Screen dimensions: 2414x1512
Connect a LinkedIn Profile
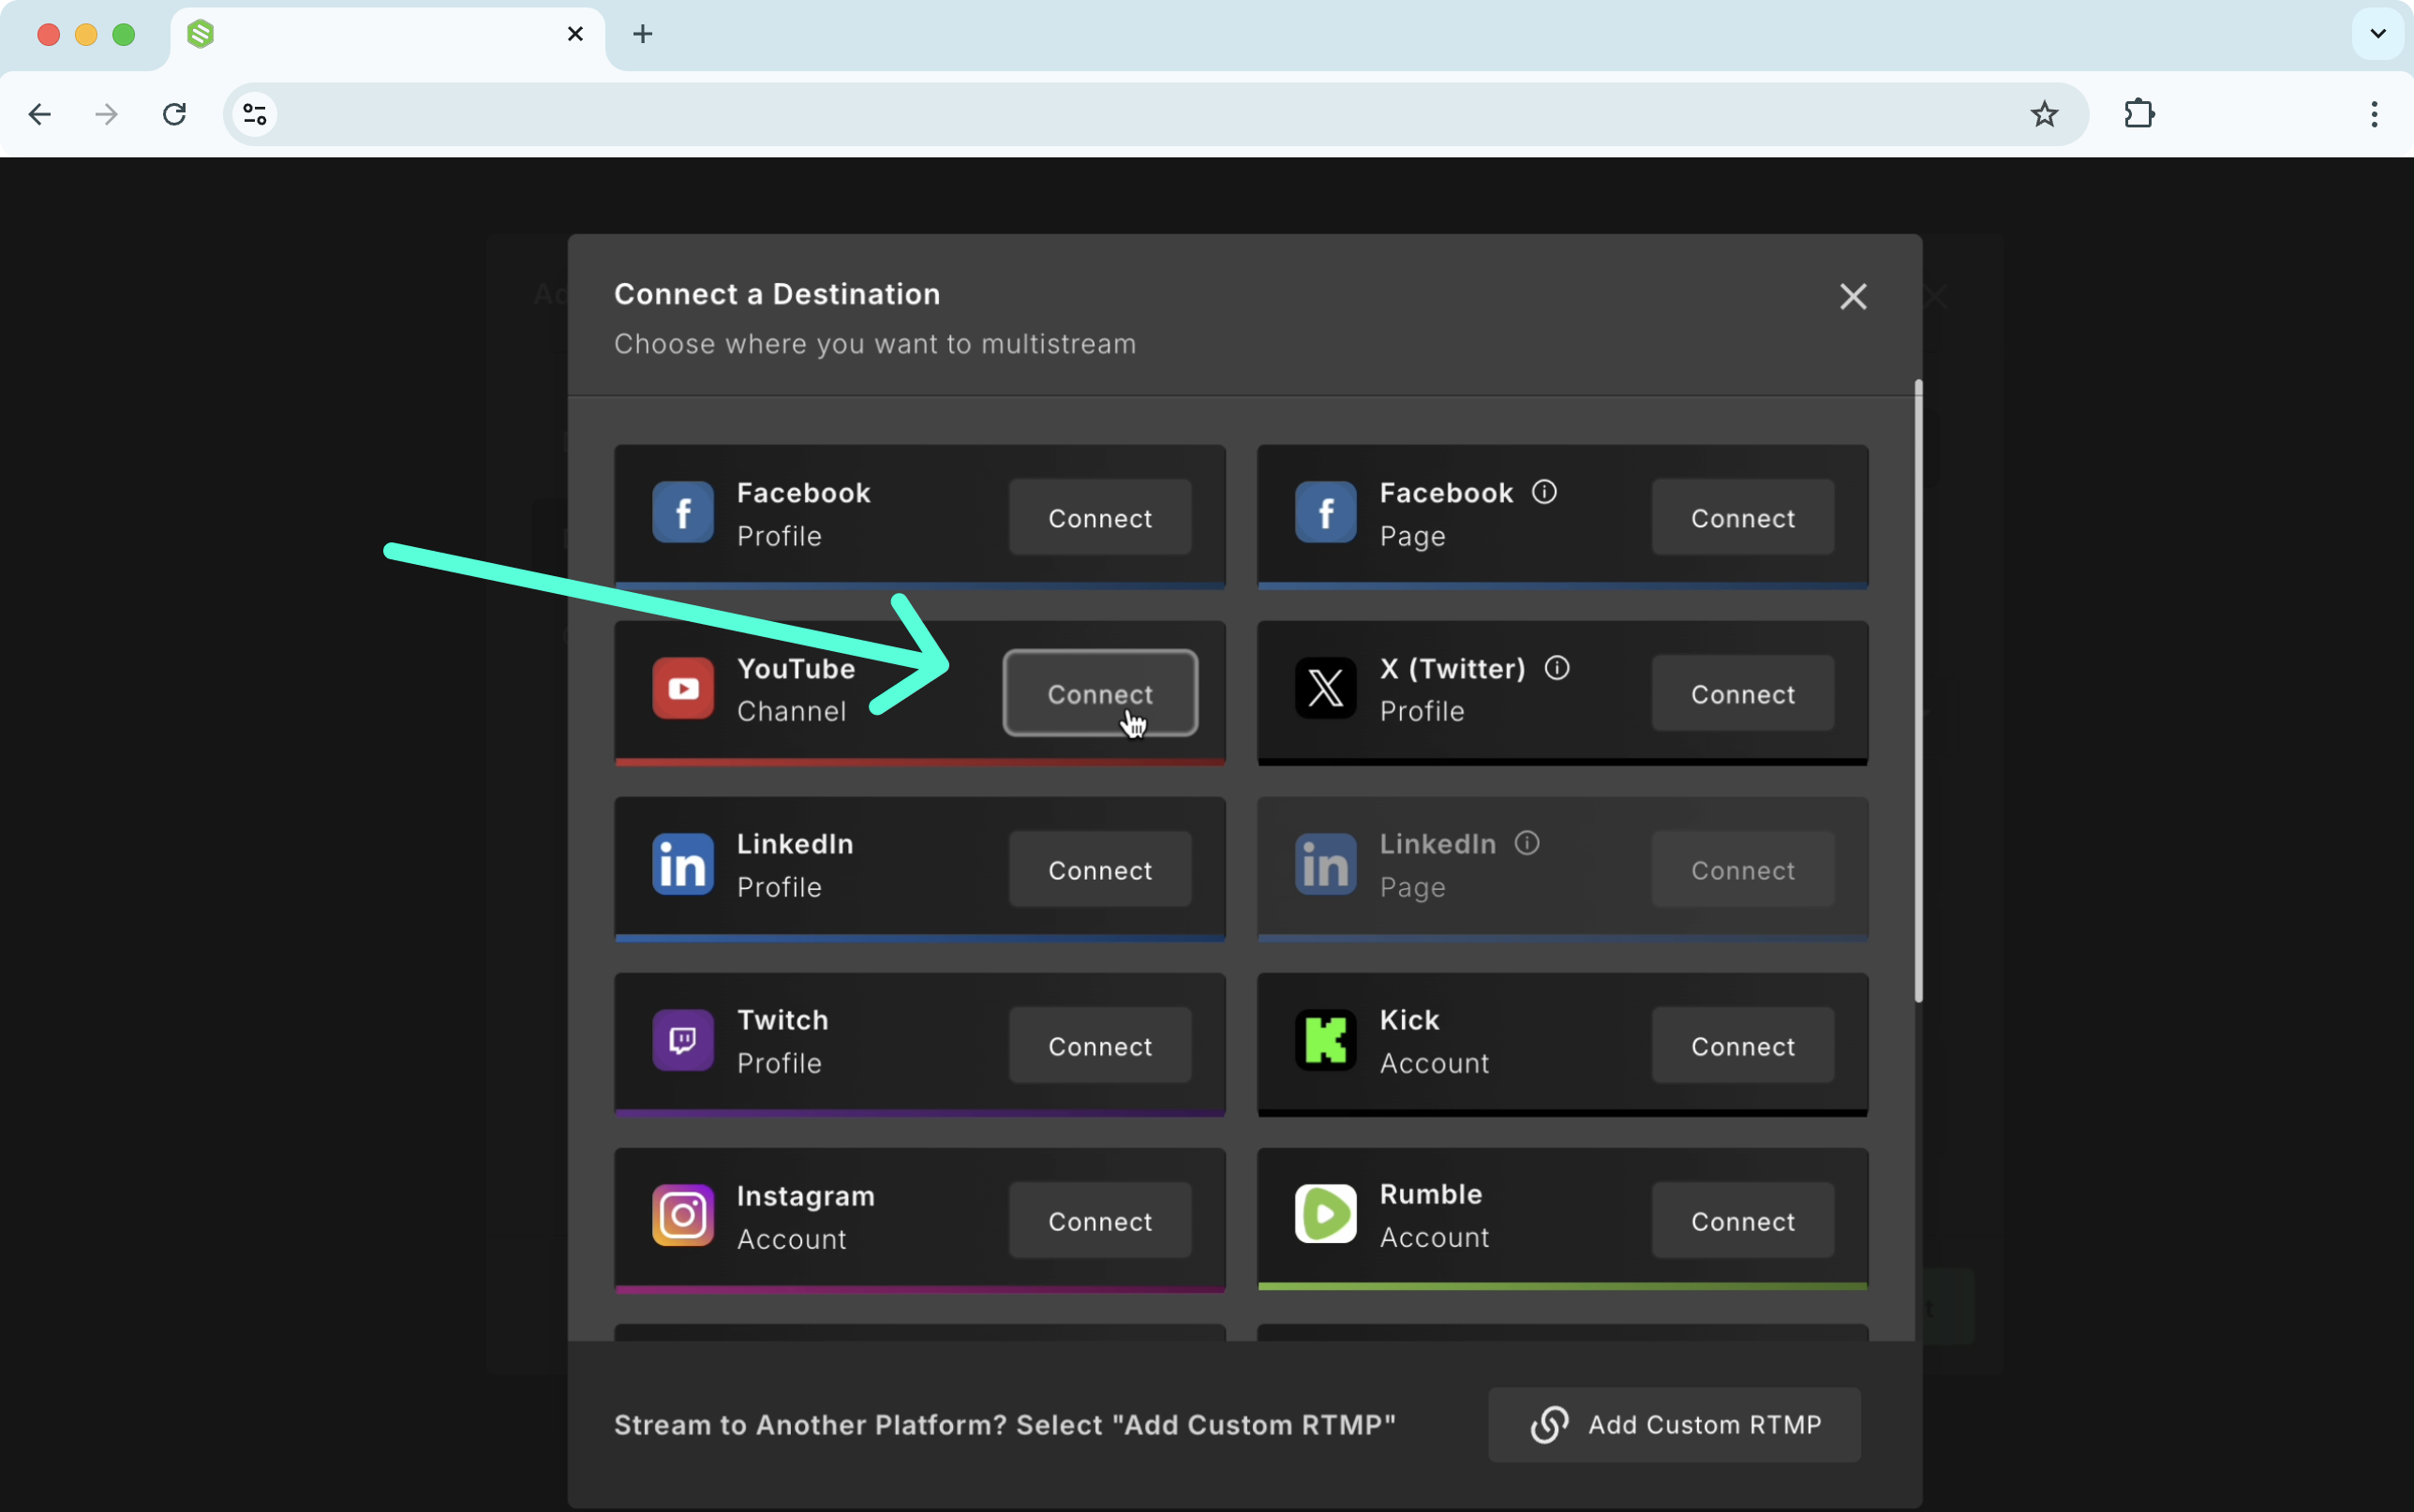tap(1100, 870)
